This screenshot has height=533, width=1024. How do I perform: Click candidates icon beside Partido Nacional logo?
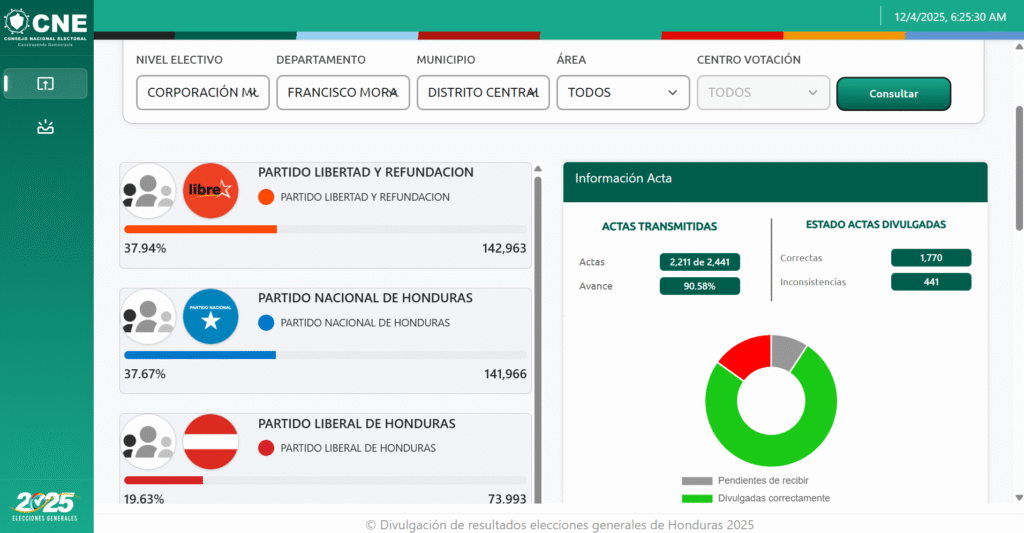click(148, 316)
